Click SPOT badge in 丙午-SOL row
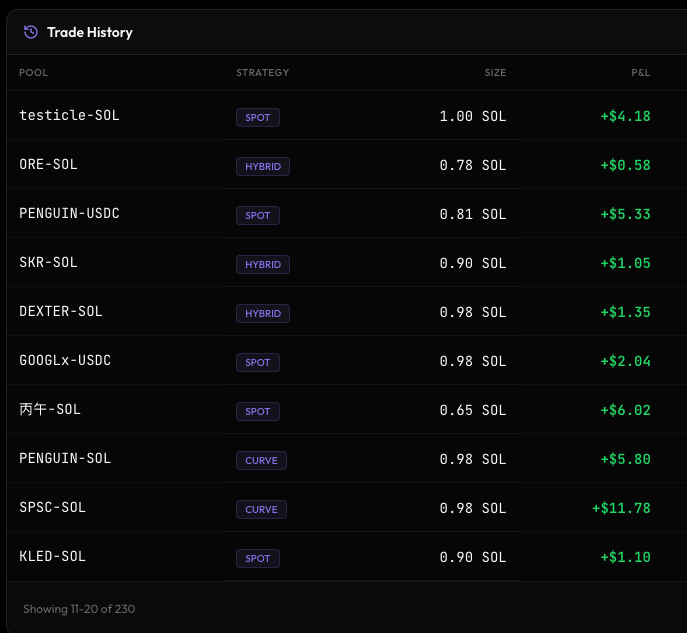Screen dimensions: 687x633 coord(258,412)
